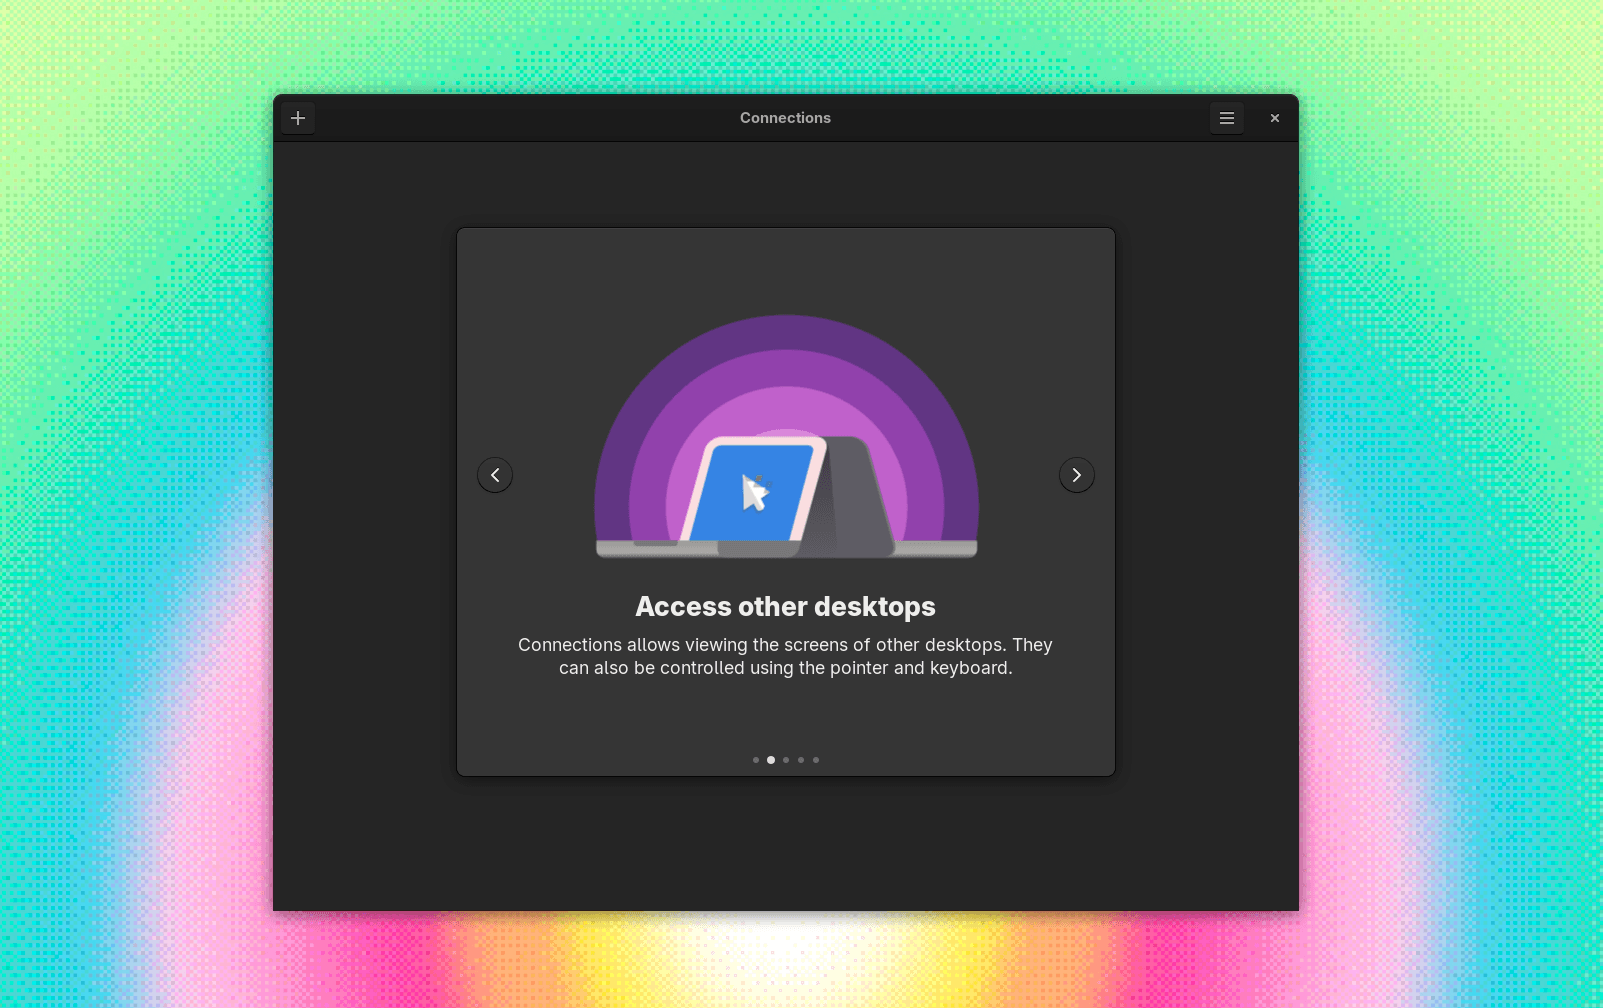Jump to the third carousel page dot

786,760
